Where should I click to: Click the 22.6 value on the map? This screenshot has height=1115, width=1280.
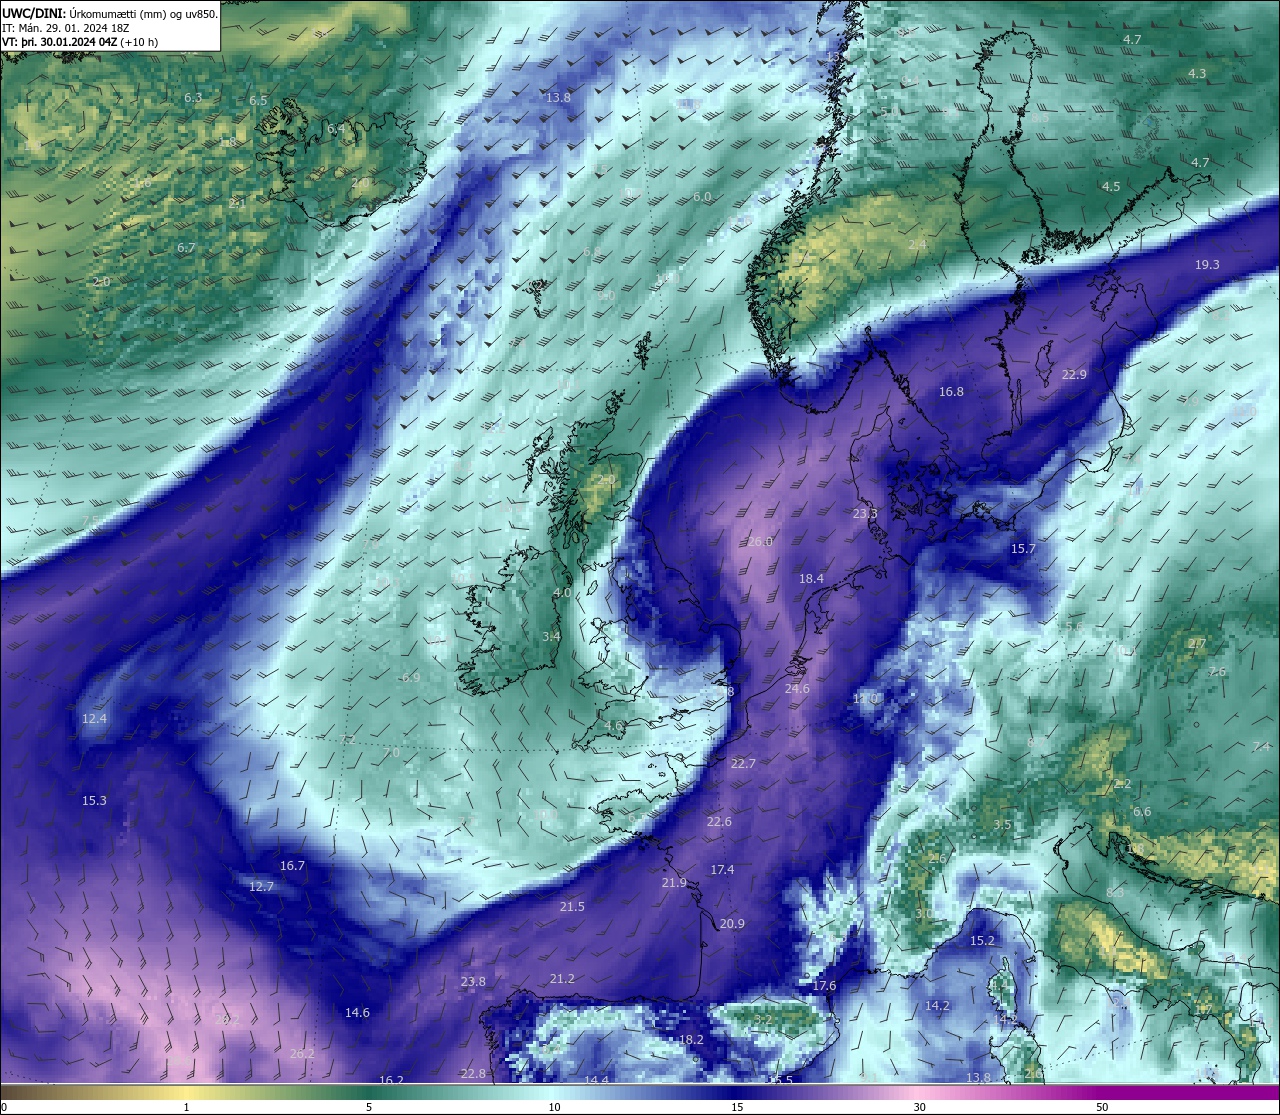tap(719, 822)
